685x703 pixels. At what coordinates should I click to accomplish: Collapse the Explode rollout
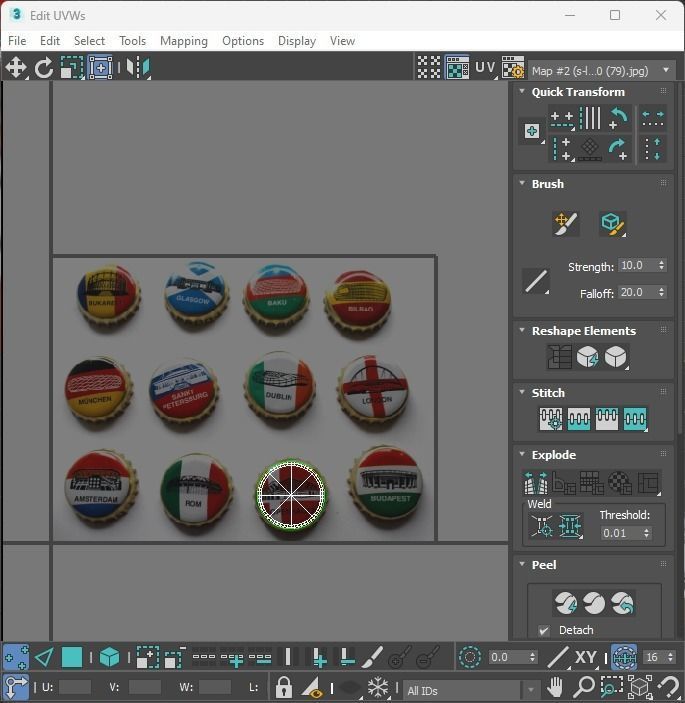pyautogui.click(x=522, y=454)
